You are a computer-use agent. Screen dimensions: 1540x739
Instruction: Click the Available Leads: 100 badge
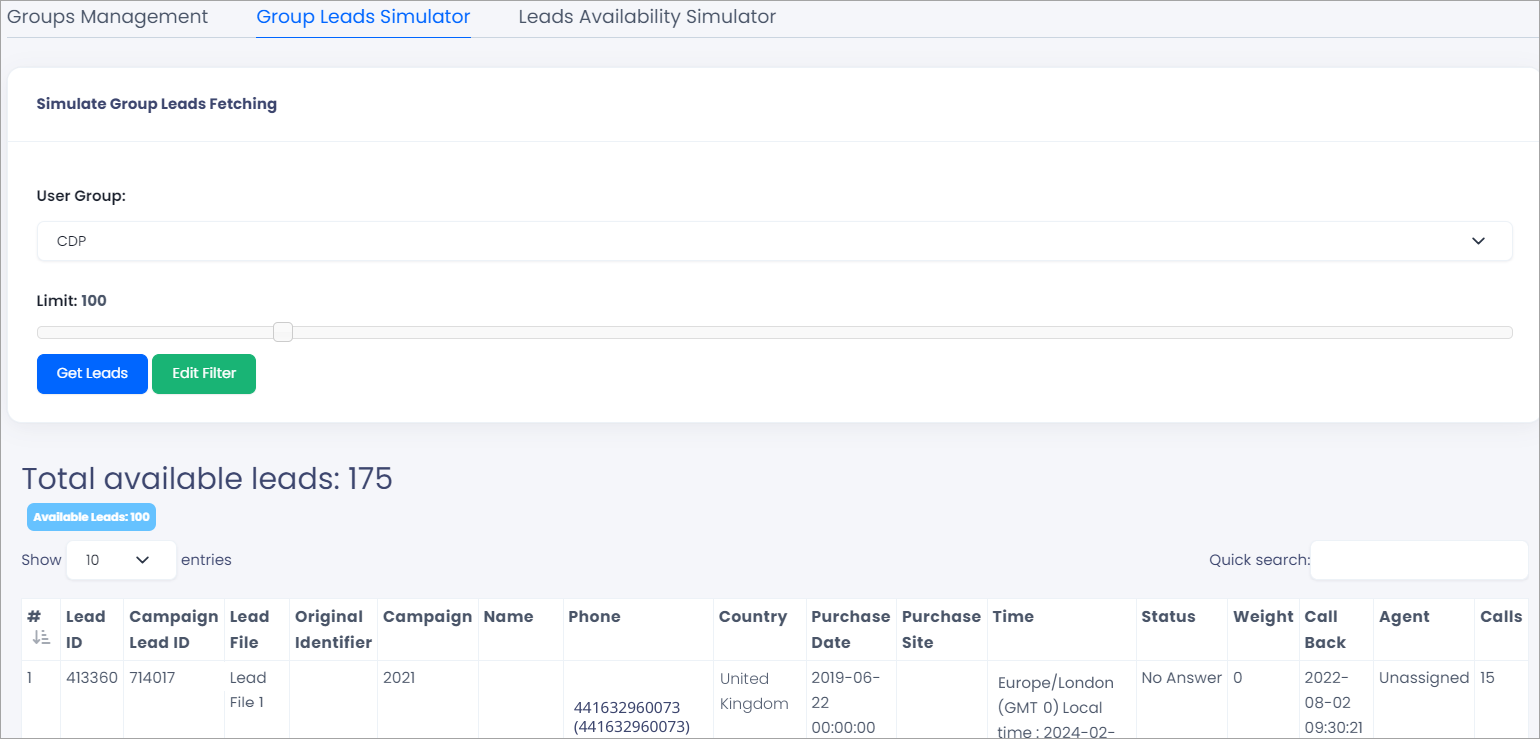point(91,517)
